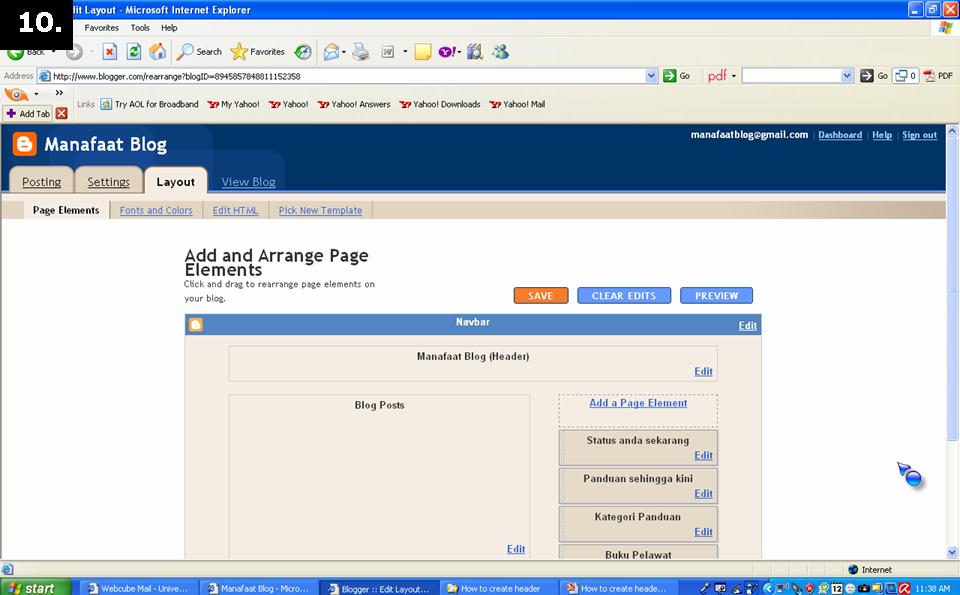960x595 pixels.
Task: Click the pop-up blocker counter icon
Action: [906, 76]
